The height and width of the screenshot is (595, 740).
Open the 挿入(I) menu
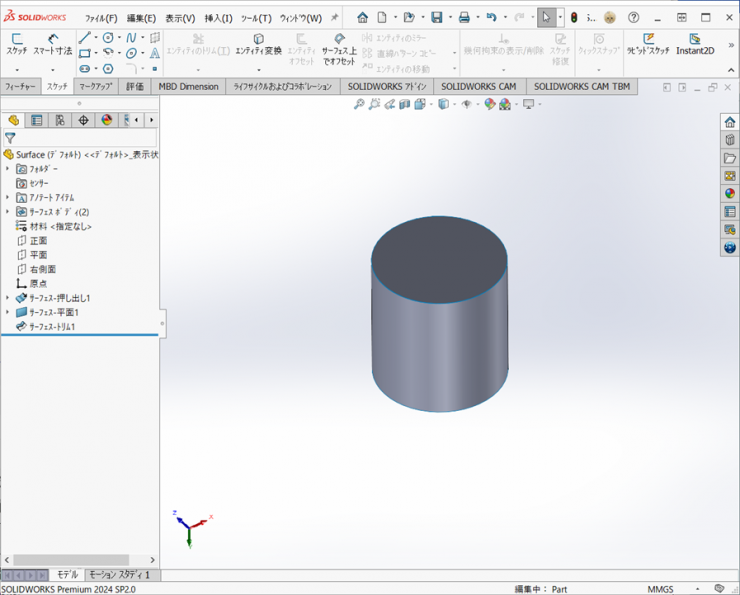[x=218, y=18]
